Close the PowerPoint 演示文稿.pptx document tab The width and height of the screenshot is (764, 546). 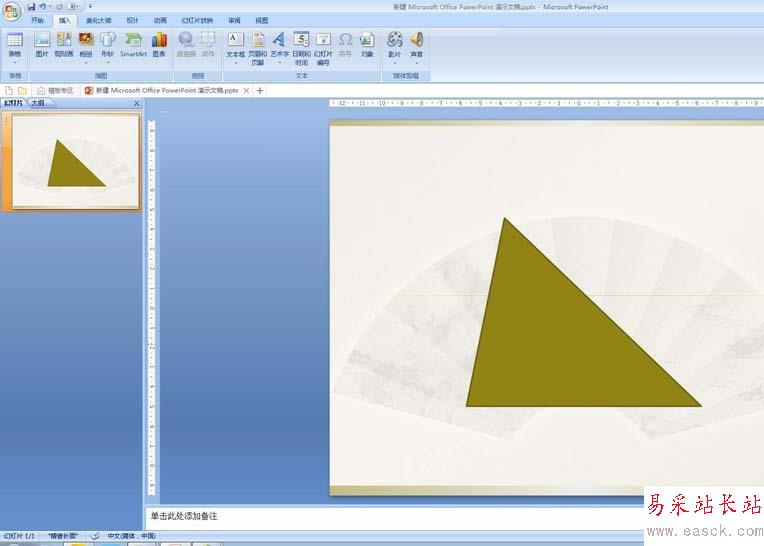(x=246, y=91)
